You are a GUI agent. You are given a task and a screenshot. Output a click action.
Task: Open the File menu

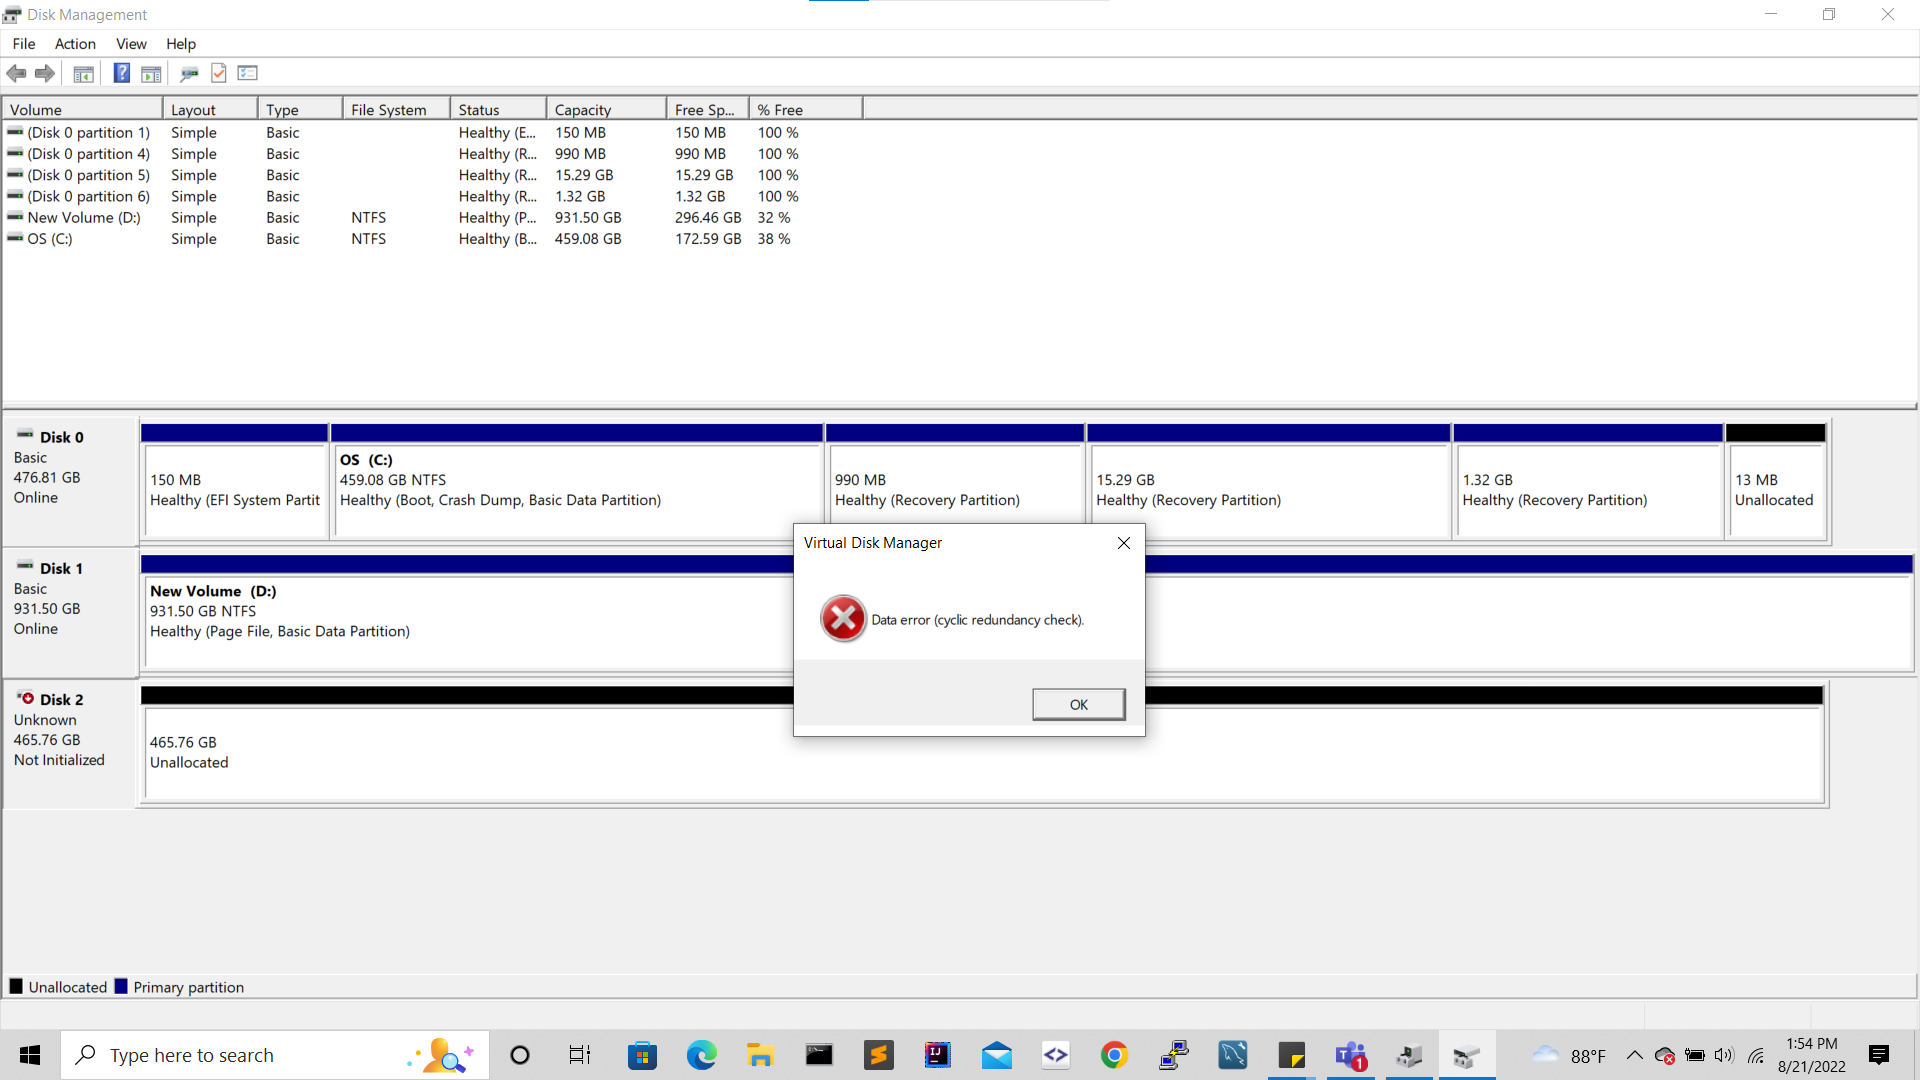click(24, 44)
